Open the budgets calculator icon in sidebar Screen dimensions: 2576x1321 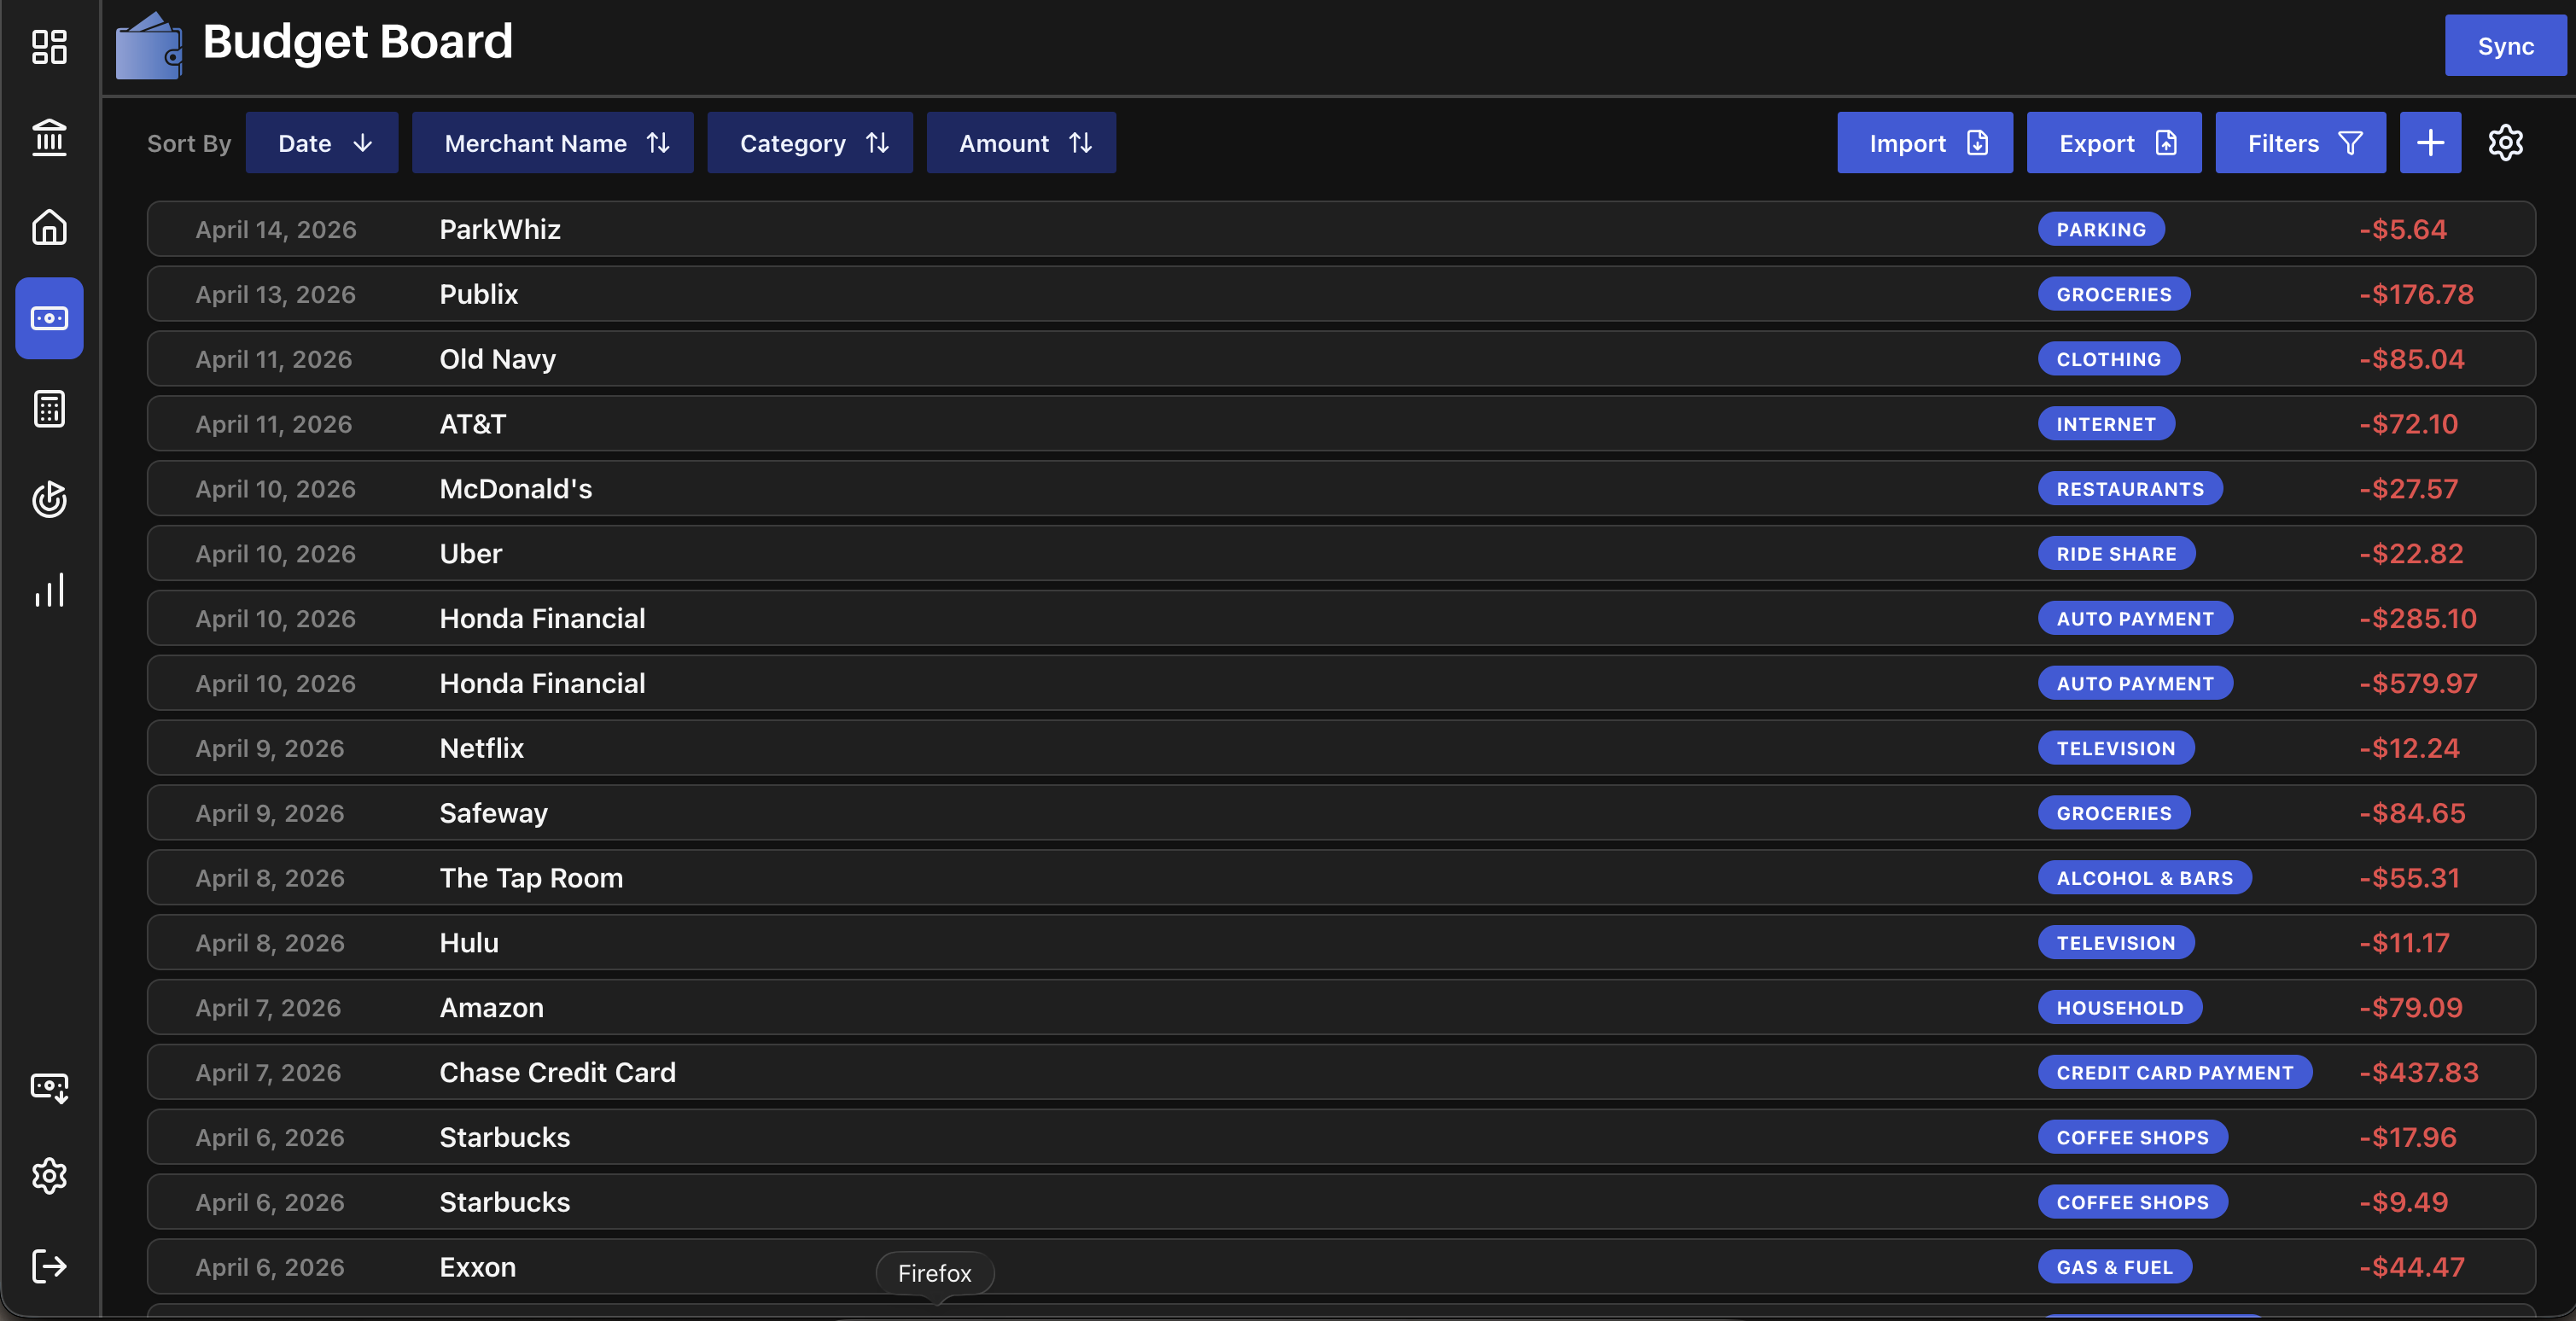pyautogui.click(x=49, y=408)
